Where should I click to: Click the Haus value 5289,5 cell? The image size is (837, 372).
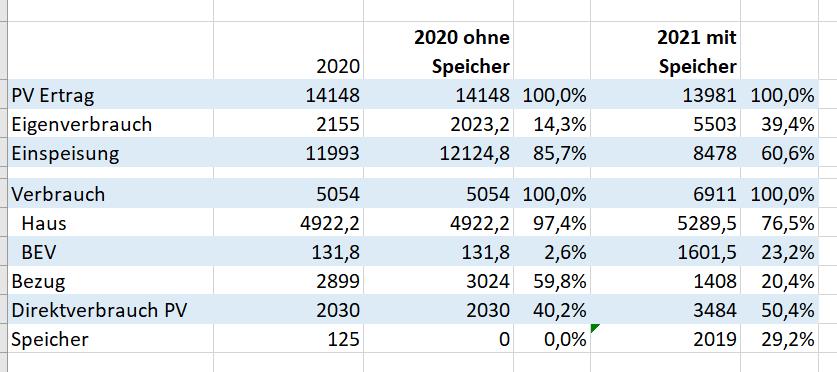[666, 223]
